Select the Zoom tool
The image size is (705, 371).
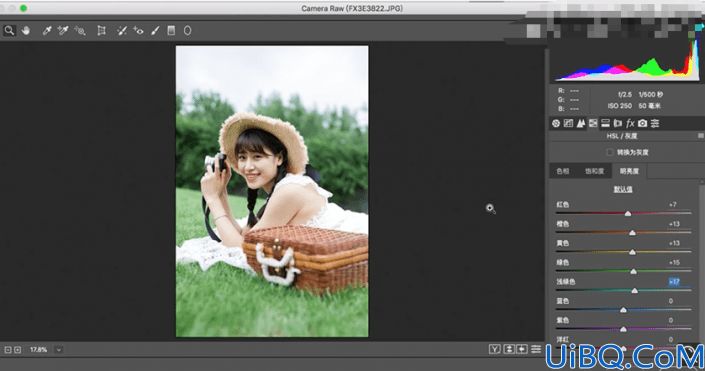point(9,31)
